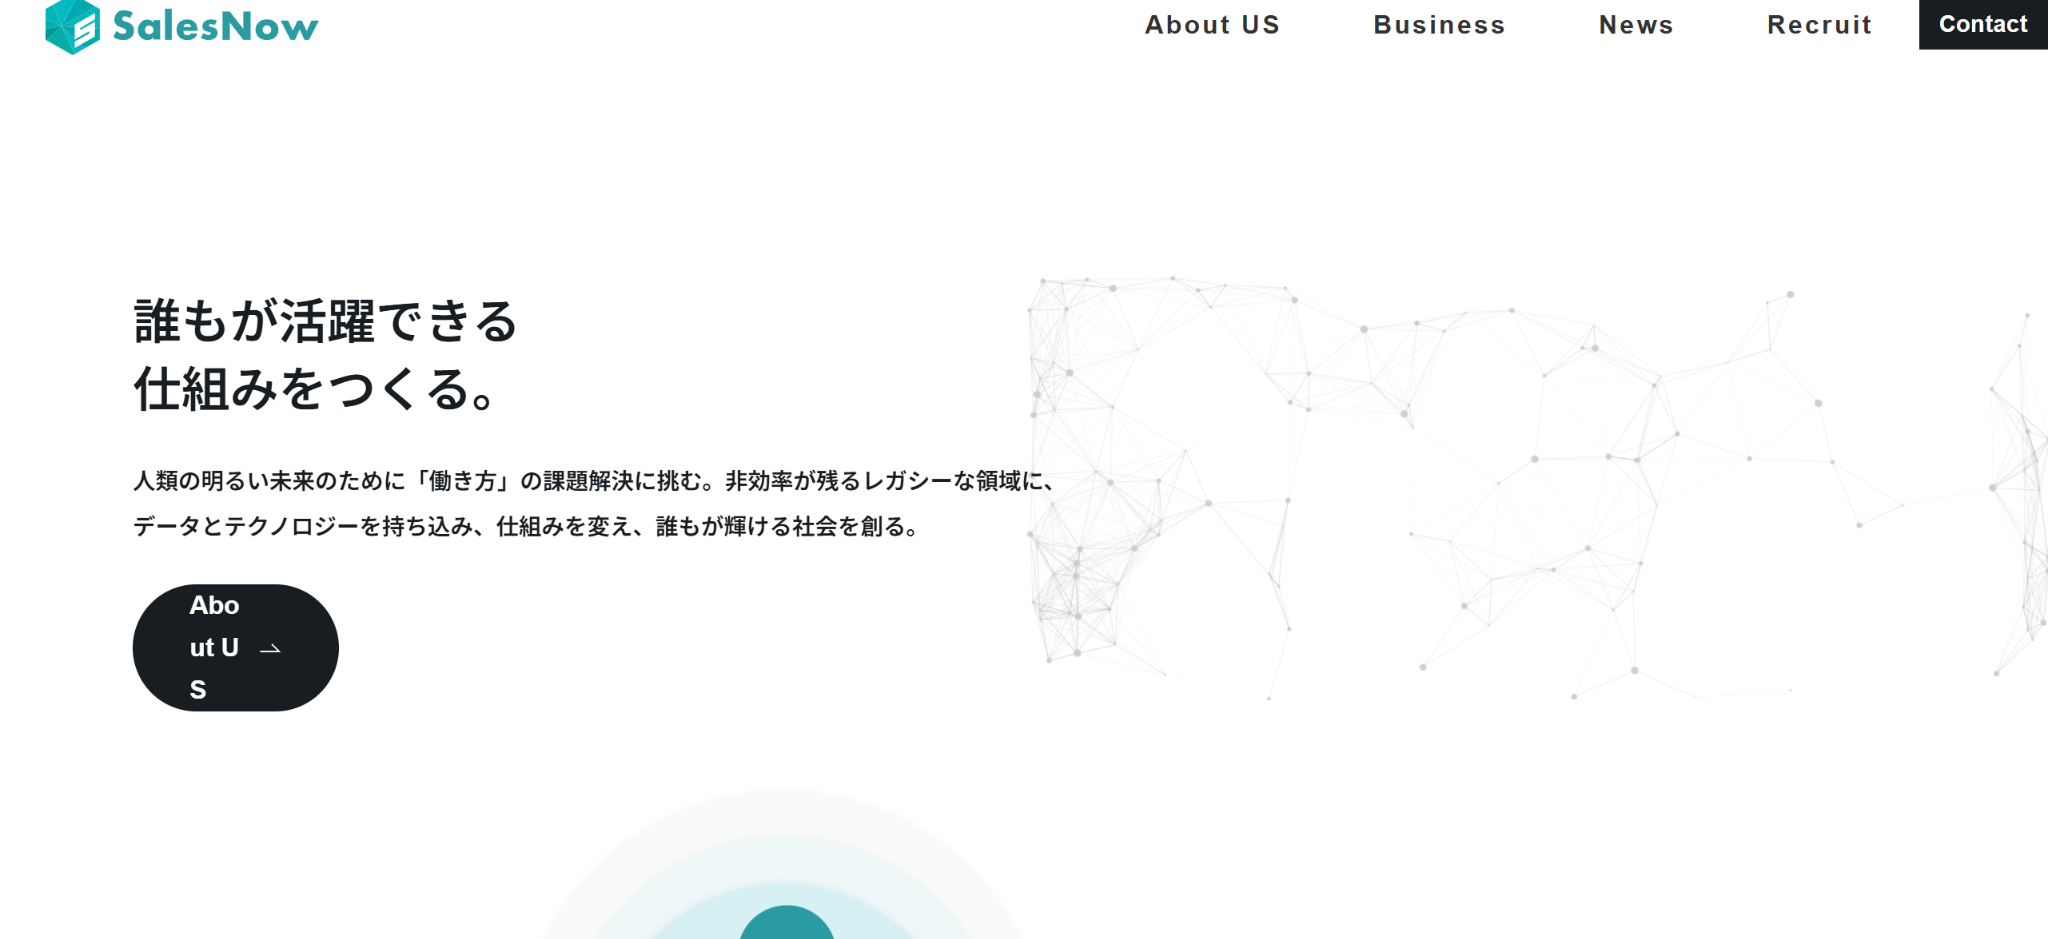Click the SalesNow wordmark text

pyautogui.click(x=215, y=26)
